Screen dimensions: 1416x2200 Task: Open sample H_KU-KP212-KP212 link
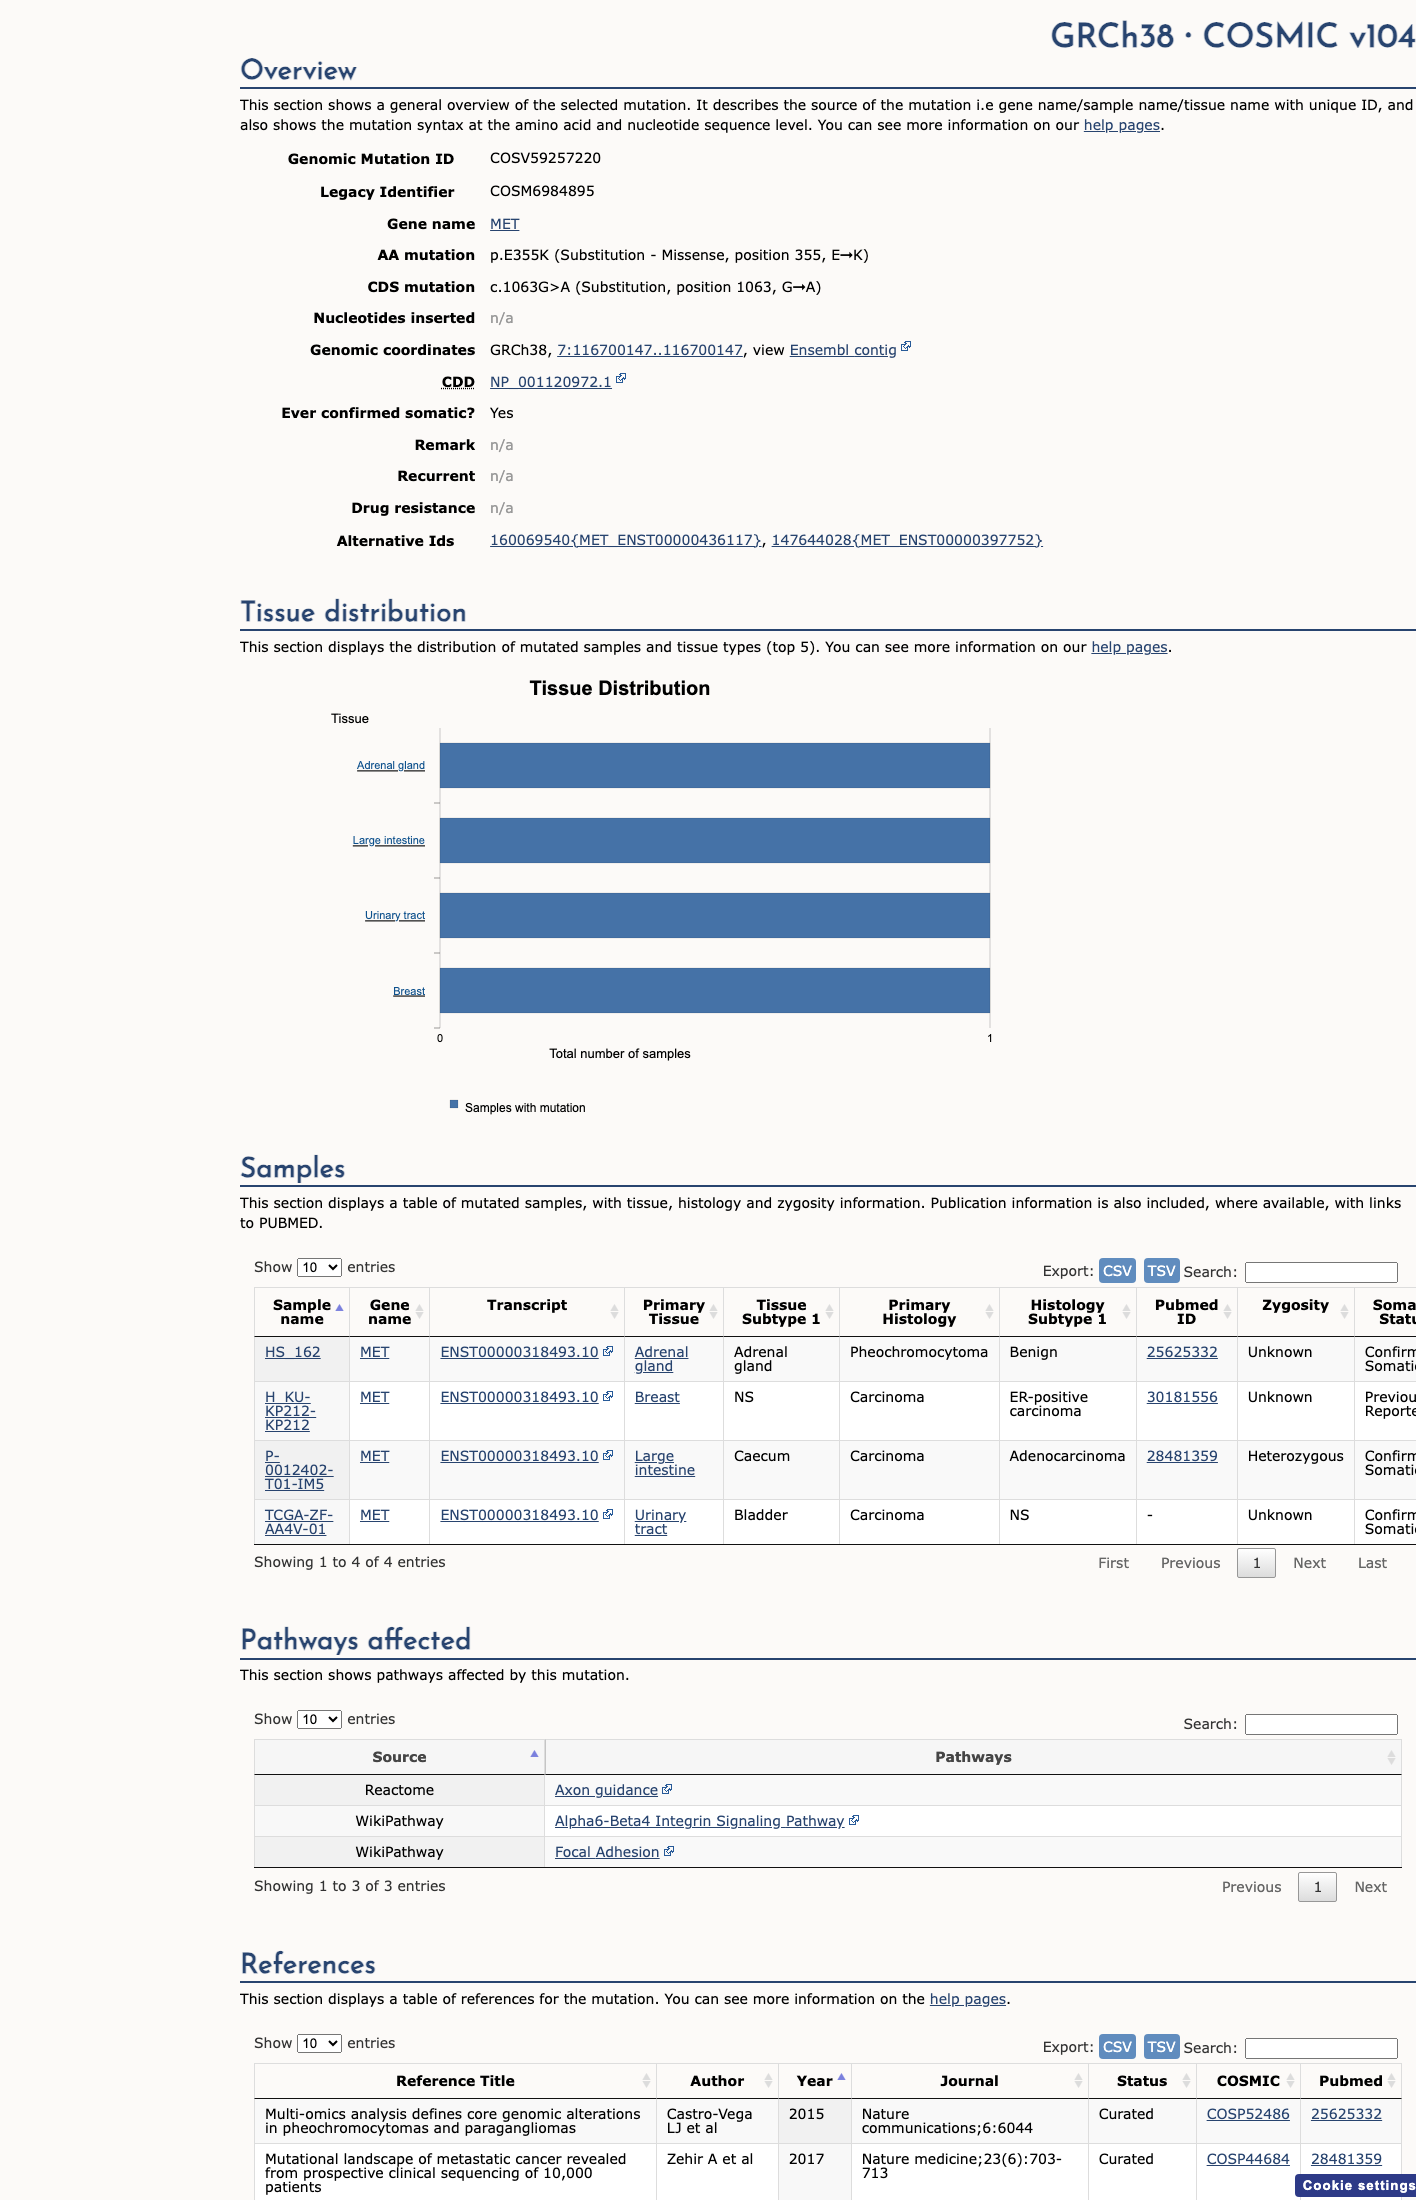pos(290,1411)
